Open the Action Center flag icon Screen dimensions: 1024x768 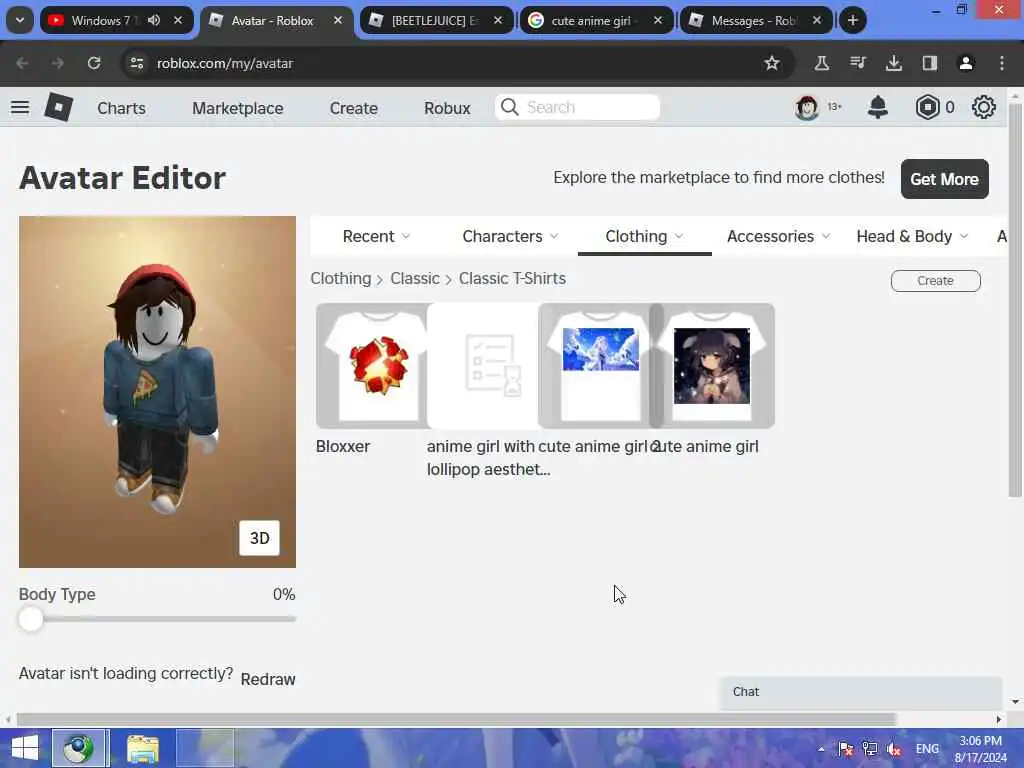coord(846,749)
